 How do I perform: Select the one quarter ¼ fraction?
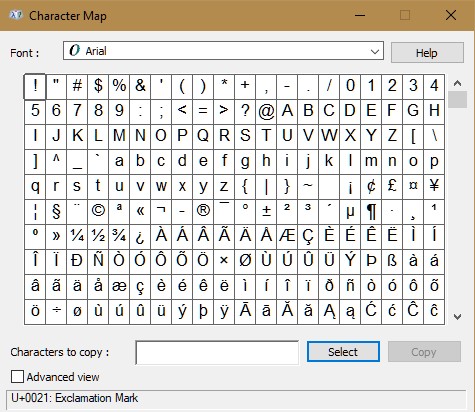pos(77,237)
